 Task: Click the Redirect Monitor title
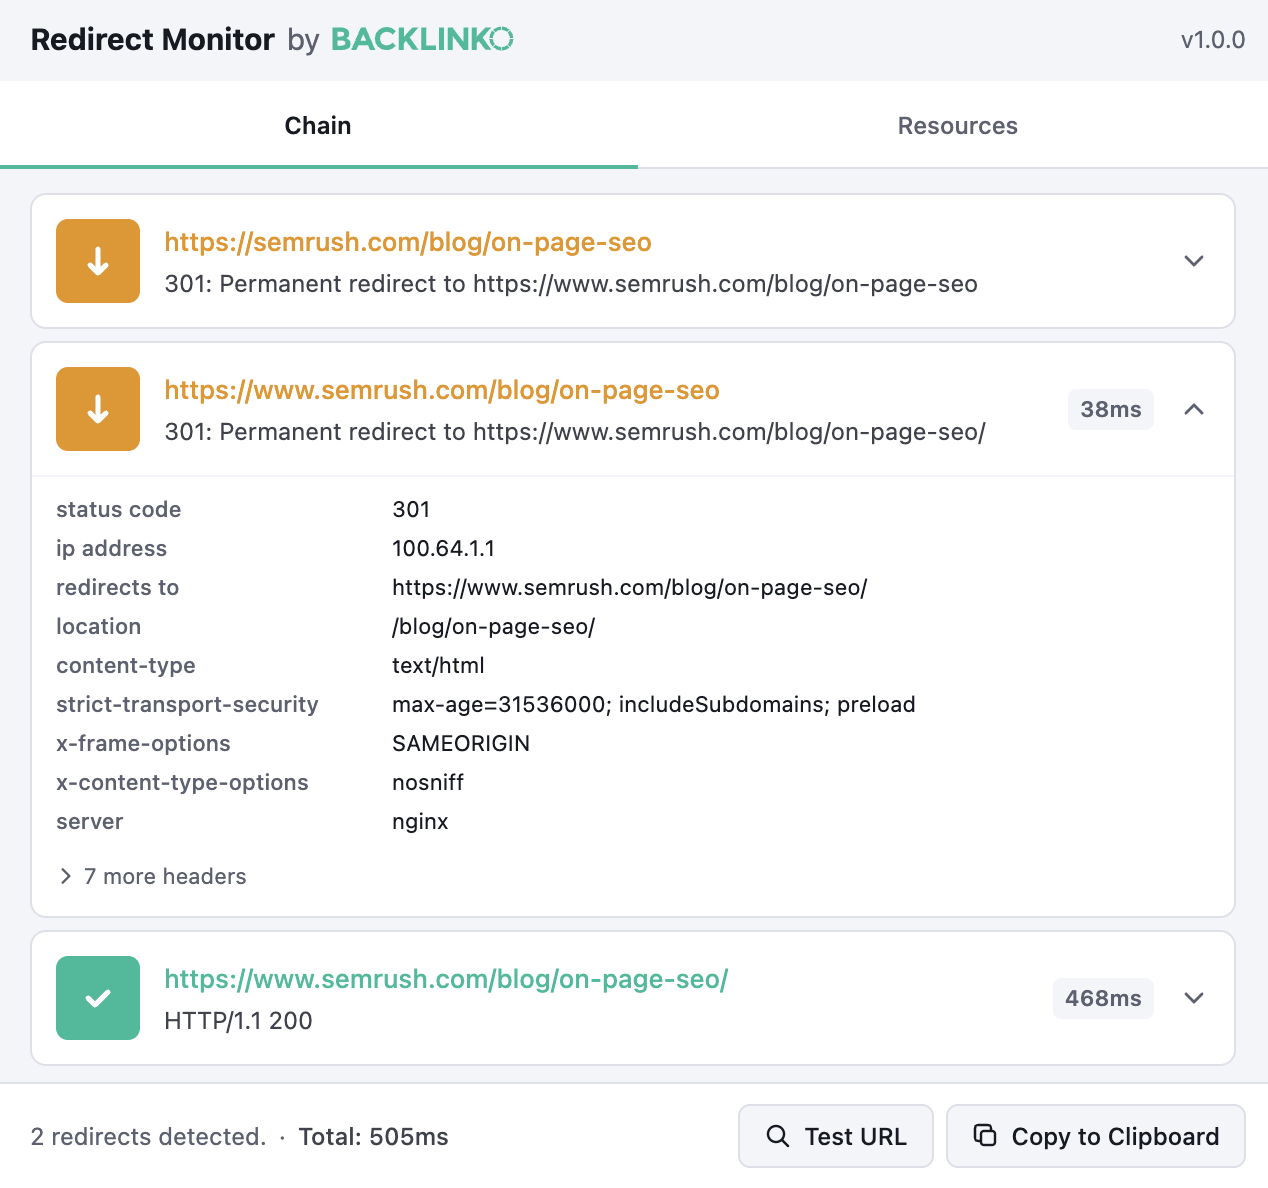(153, 39)
